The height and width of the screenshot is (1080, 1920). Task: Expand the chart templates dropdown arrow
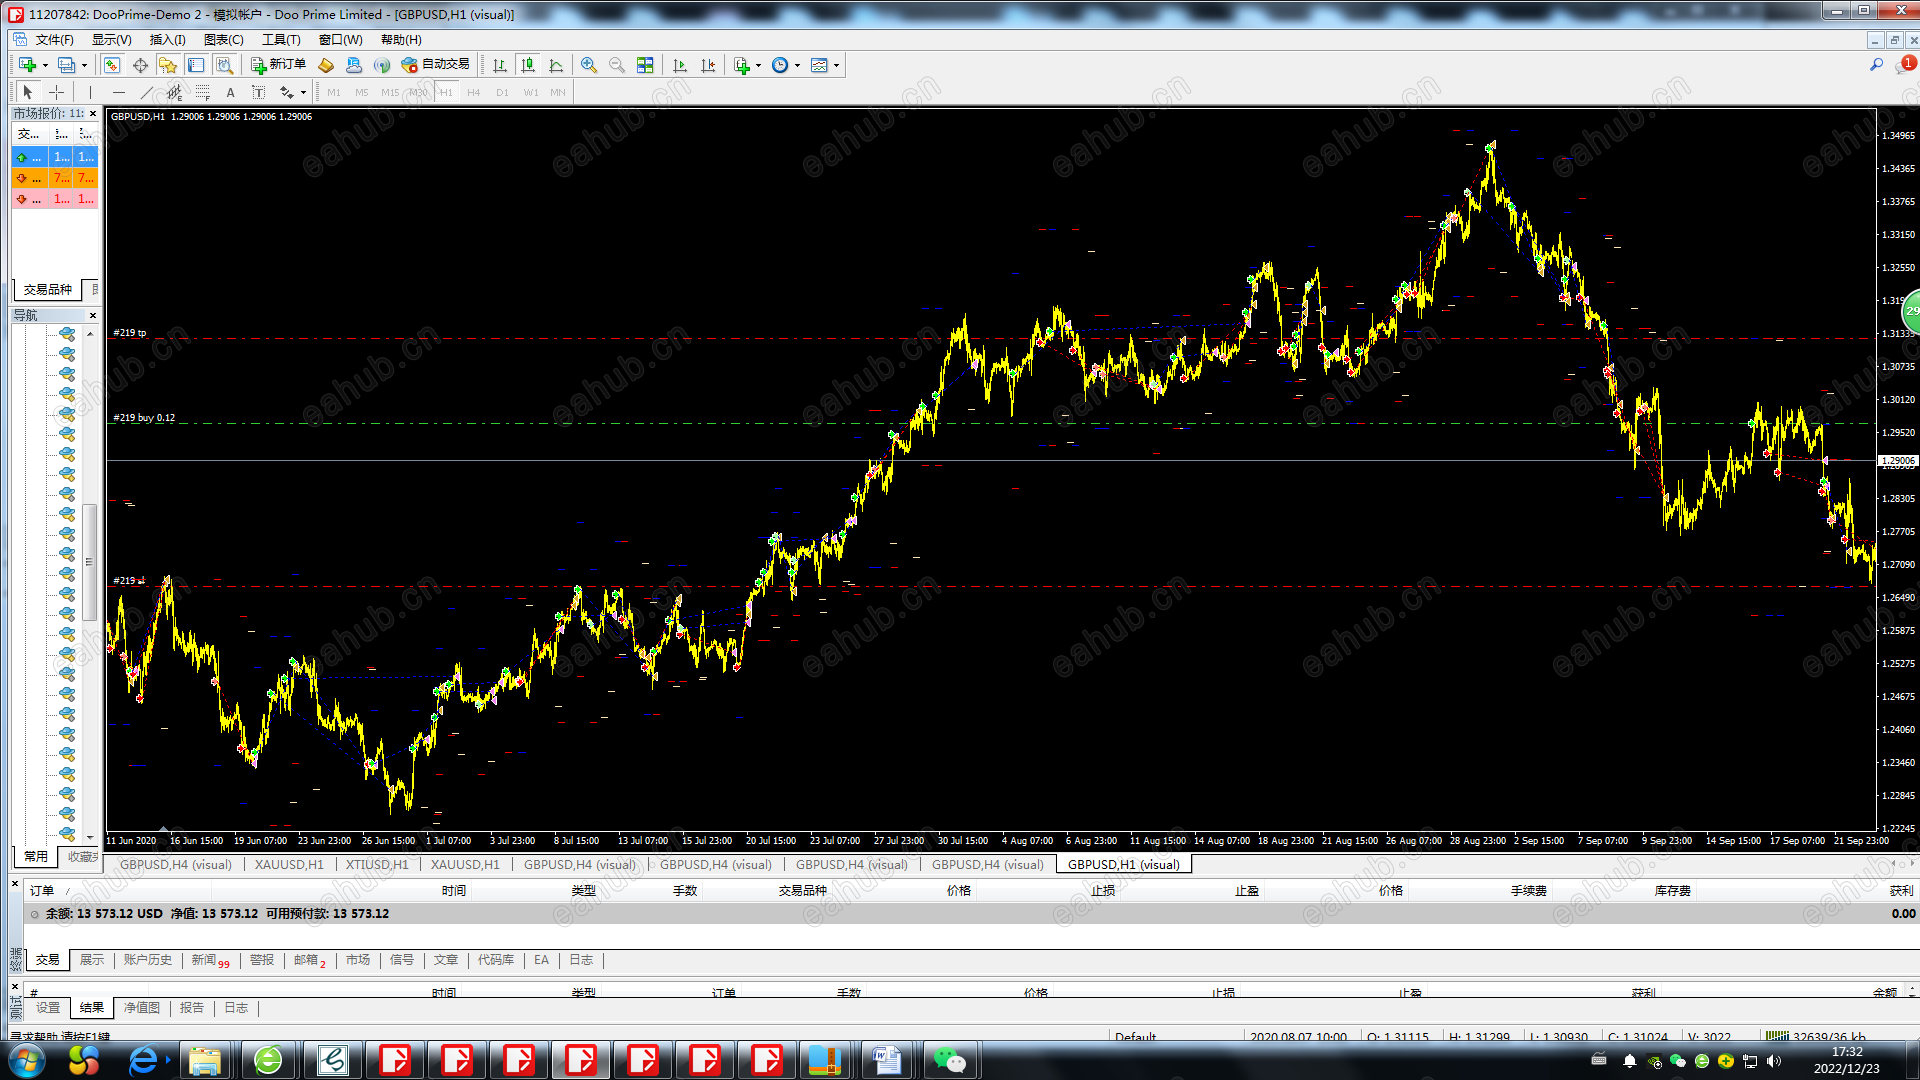click(836, 65)
